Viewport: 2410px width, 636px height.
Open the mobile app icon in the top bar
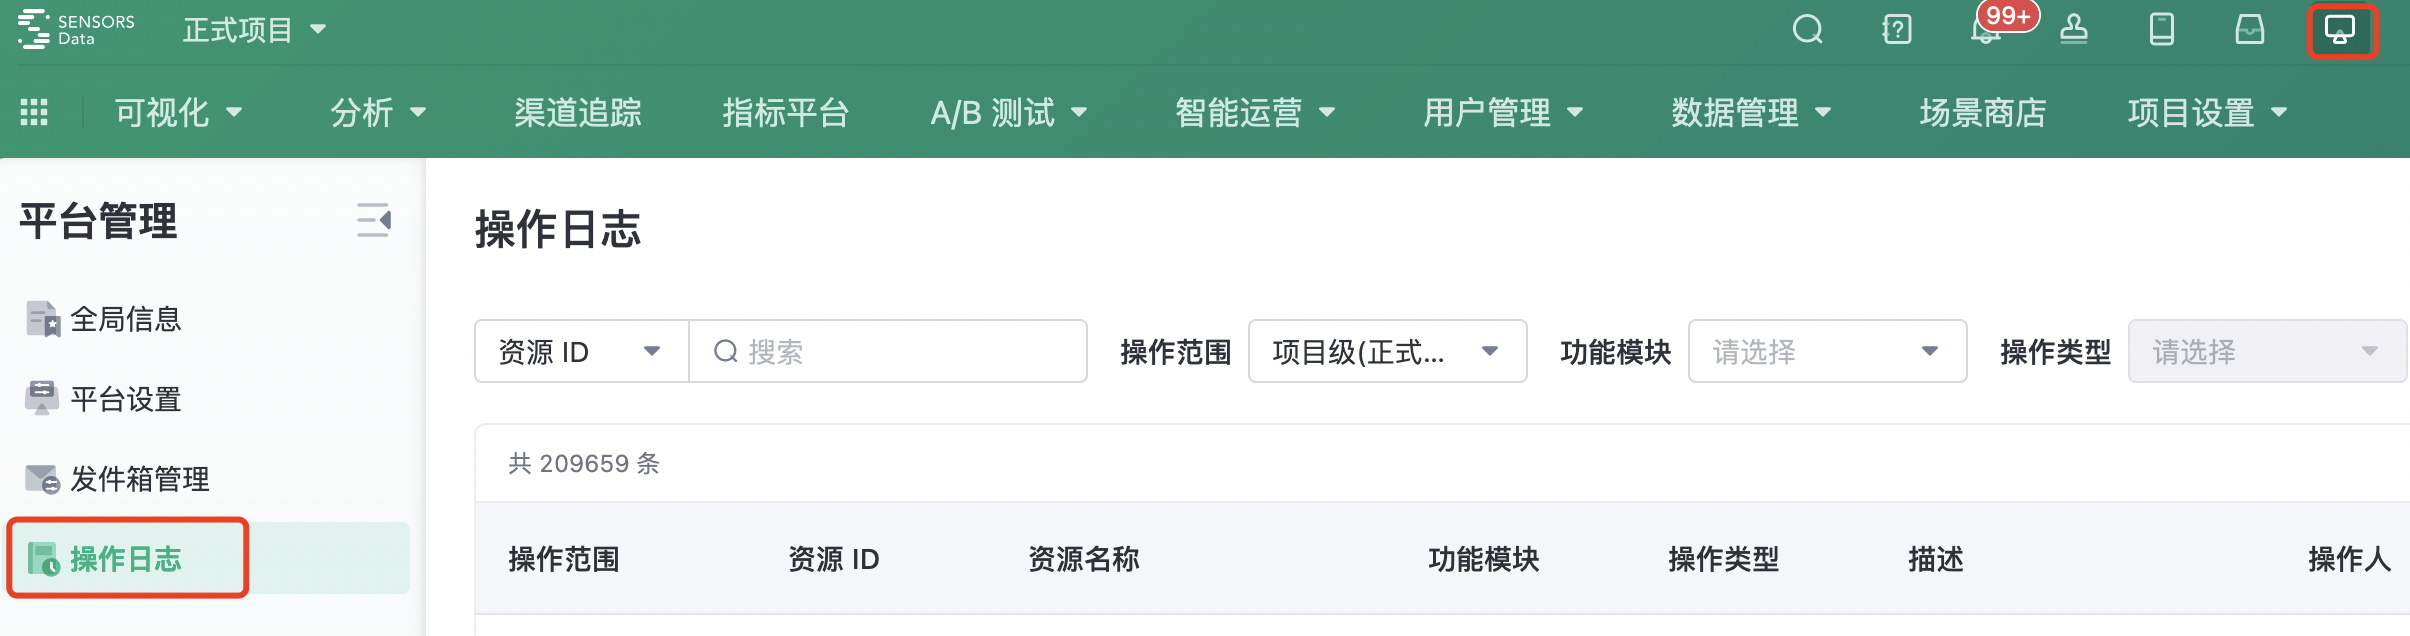coord(2161,29)
